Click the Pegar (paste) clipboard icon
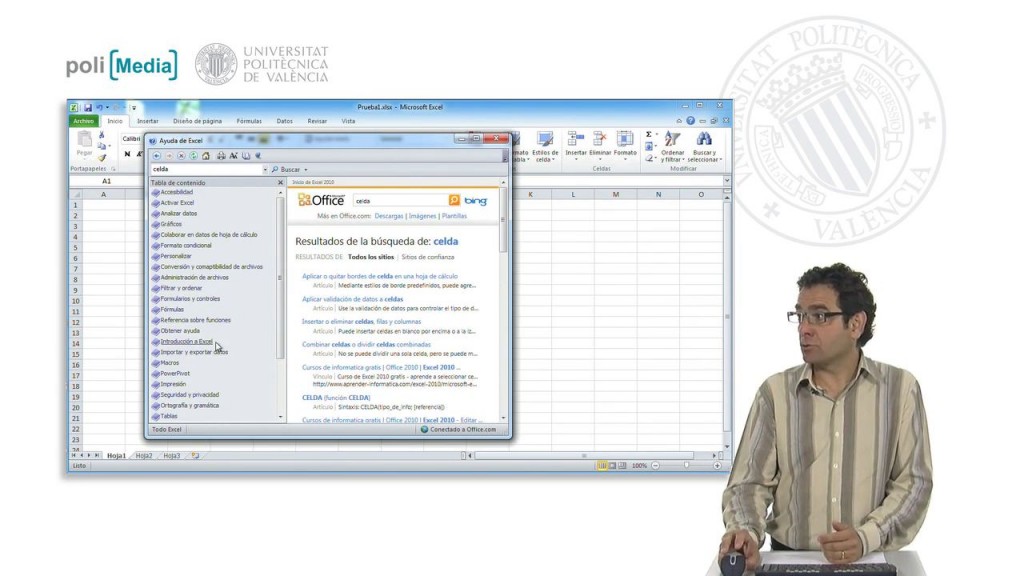 (x=84, y=139)
